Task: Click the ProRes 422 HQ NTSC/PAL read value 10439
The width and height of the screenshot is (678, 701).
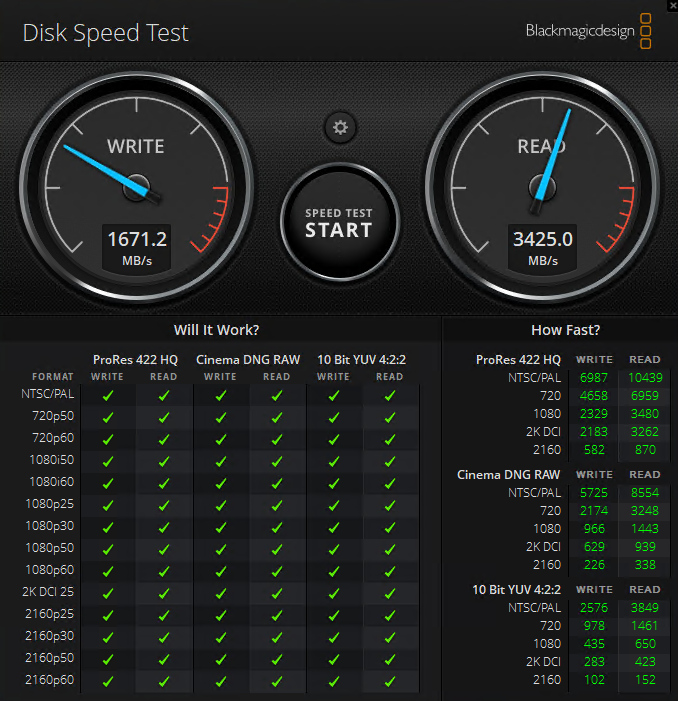Action: pyautogui.click(x=644, y=376)
